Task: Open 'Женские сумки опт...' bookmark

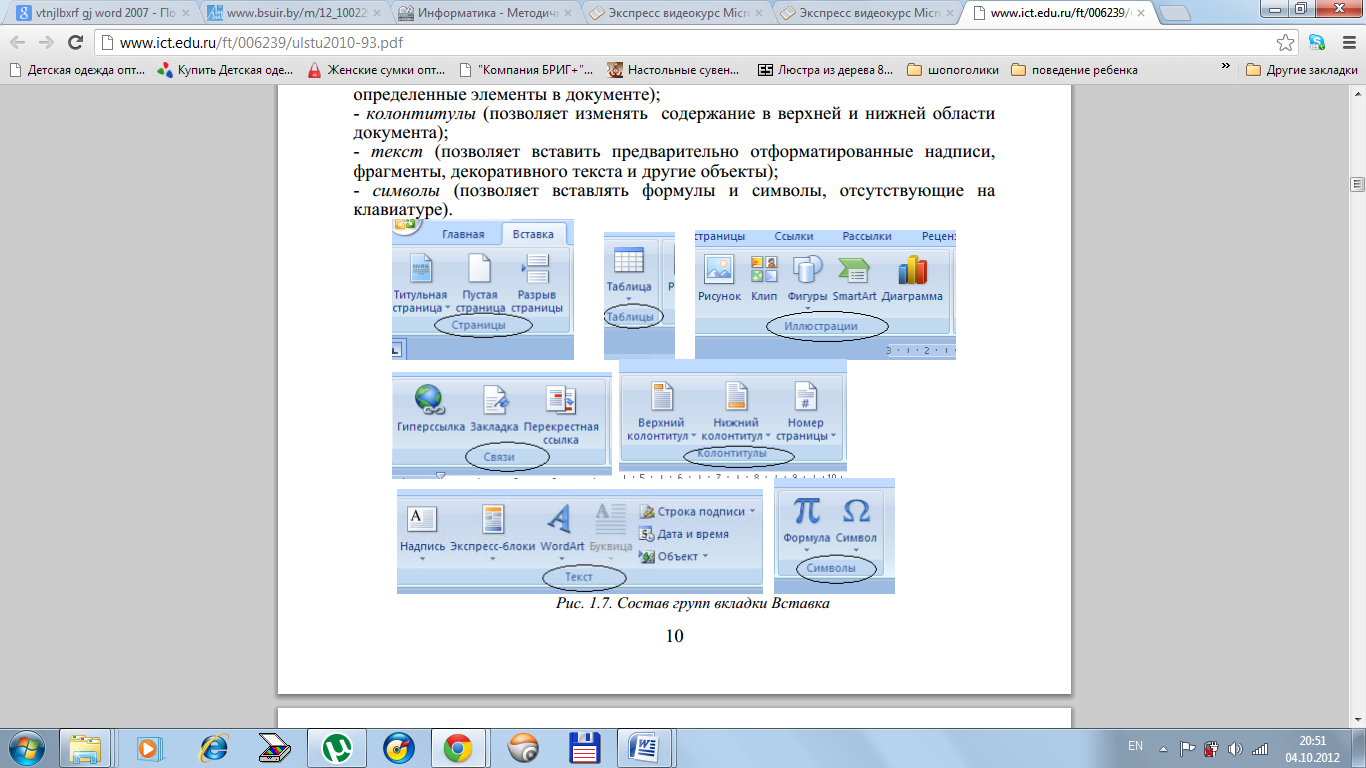Action: pos(376,70)
